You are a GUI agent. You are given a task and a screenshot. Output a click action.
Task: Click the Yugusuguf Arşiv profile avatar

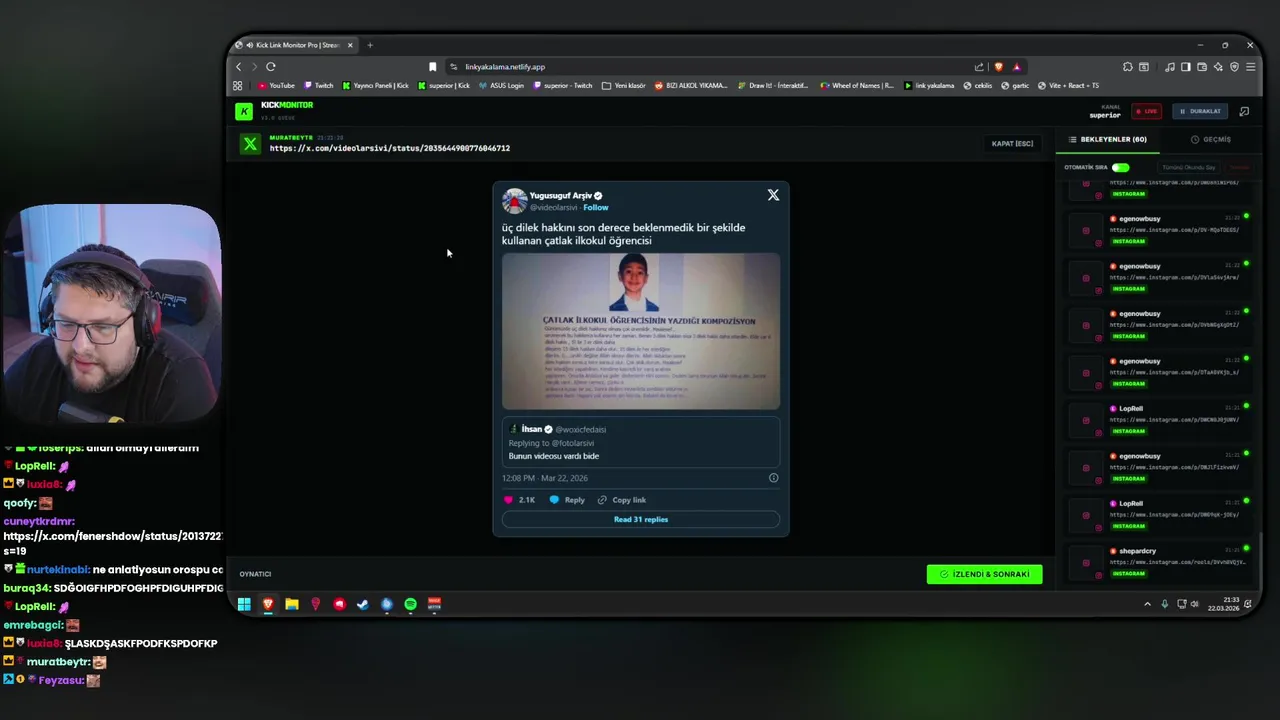coord(514,201)
